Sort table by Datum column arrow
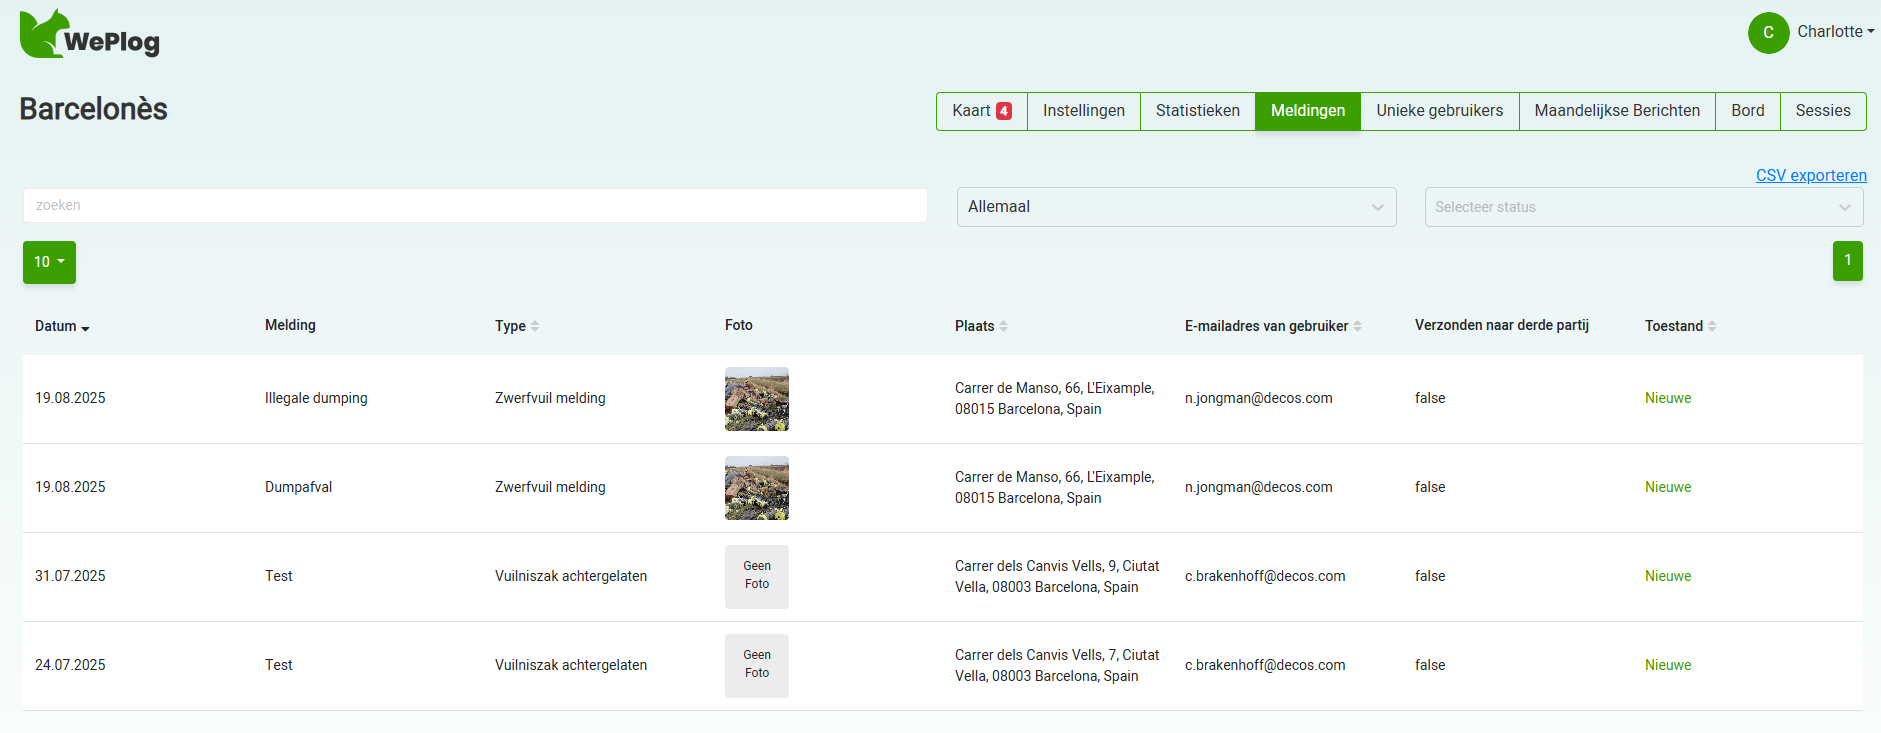1881x733 pixels. 85,328
